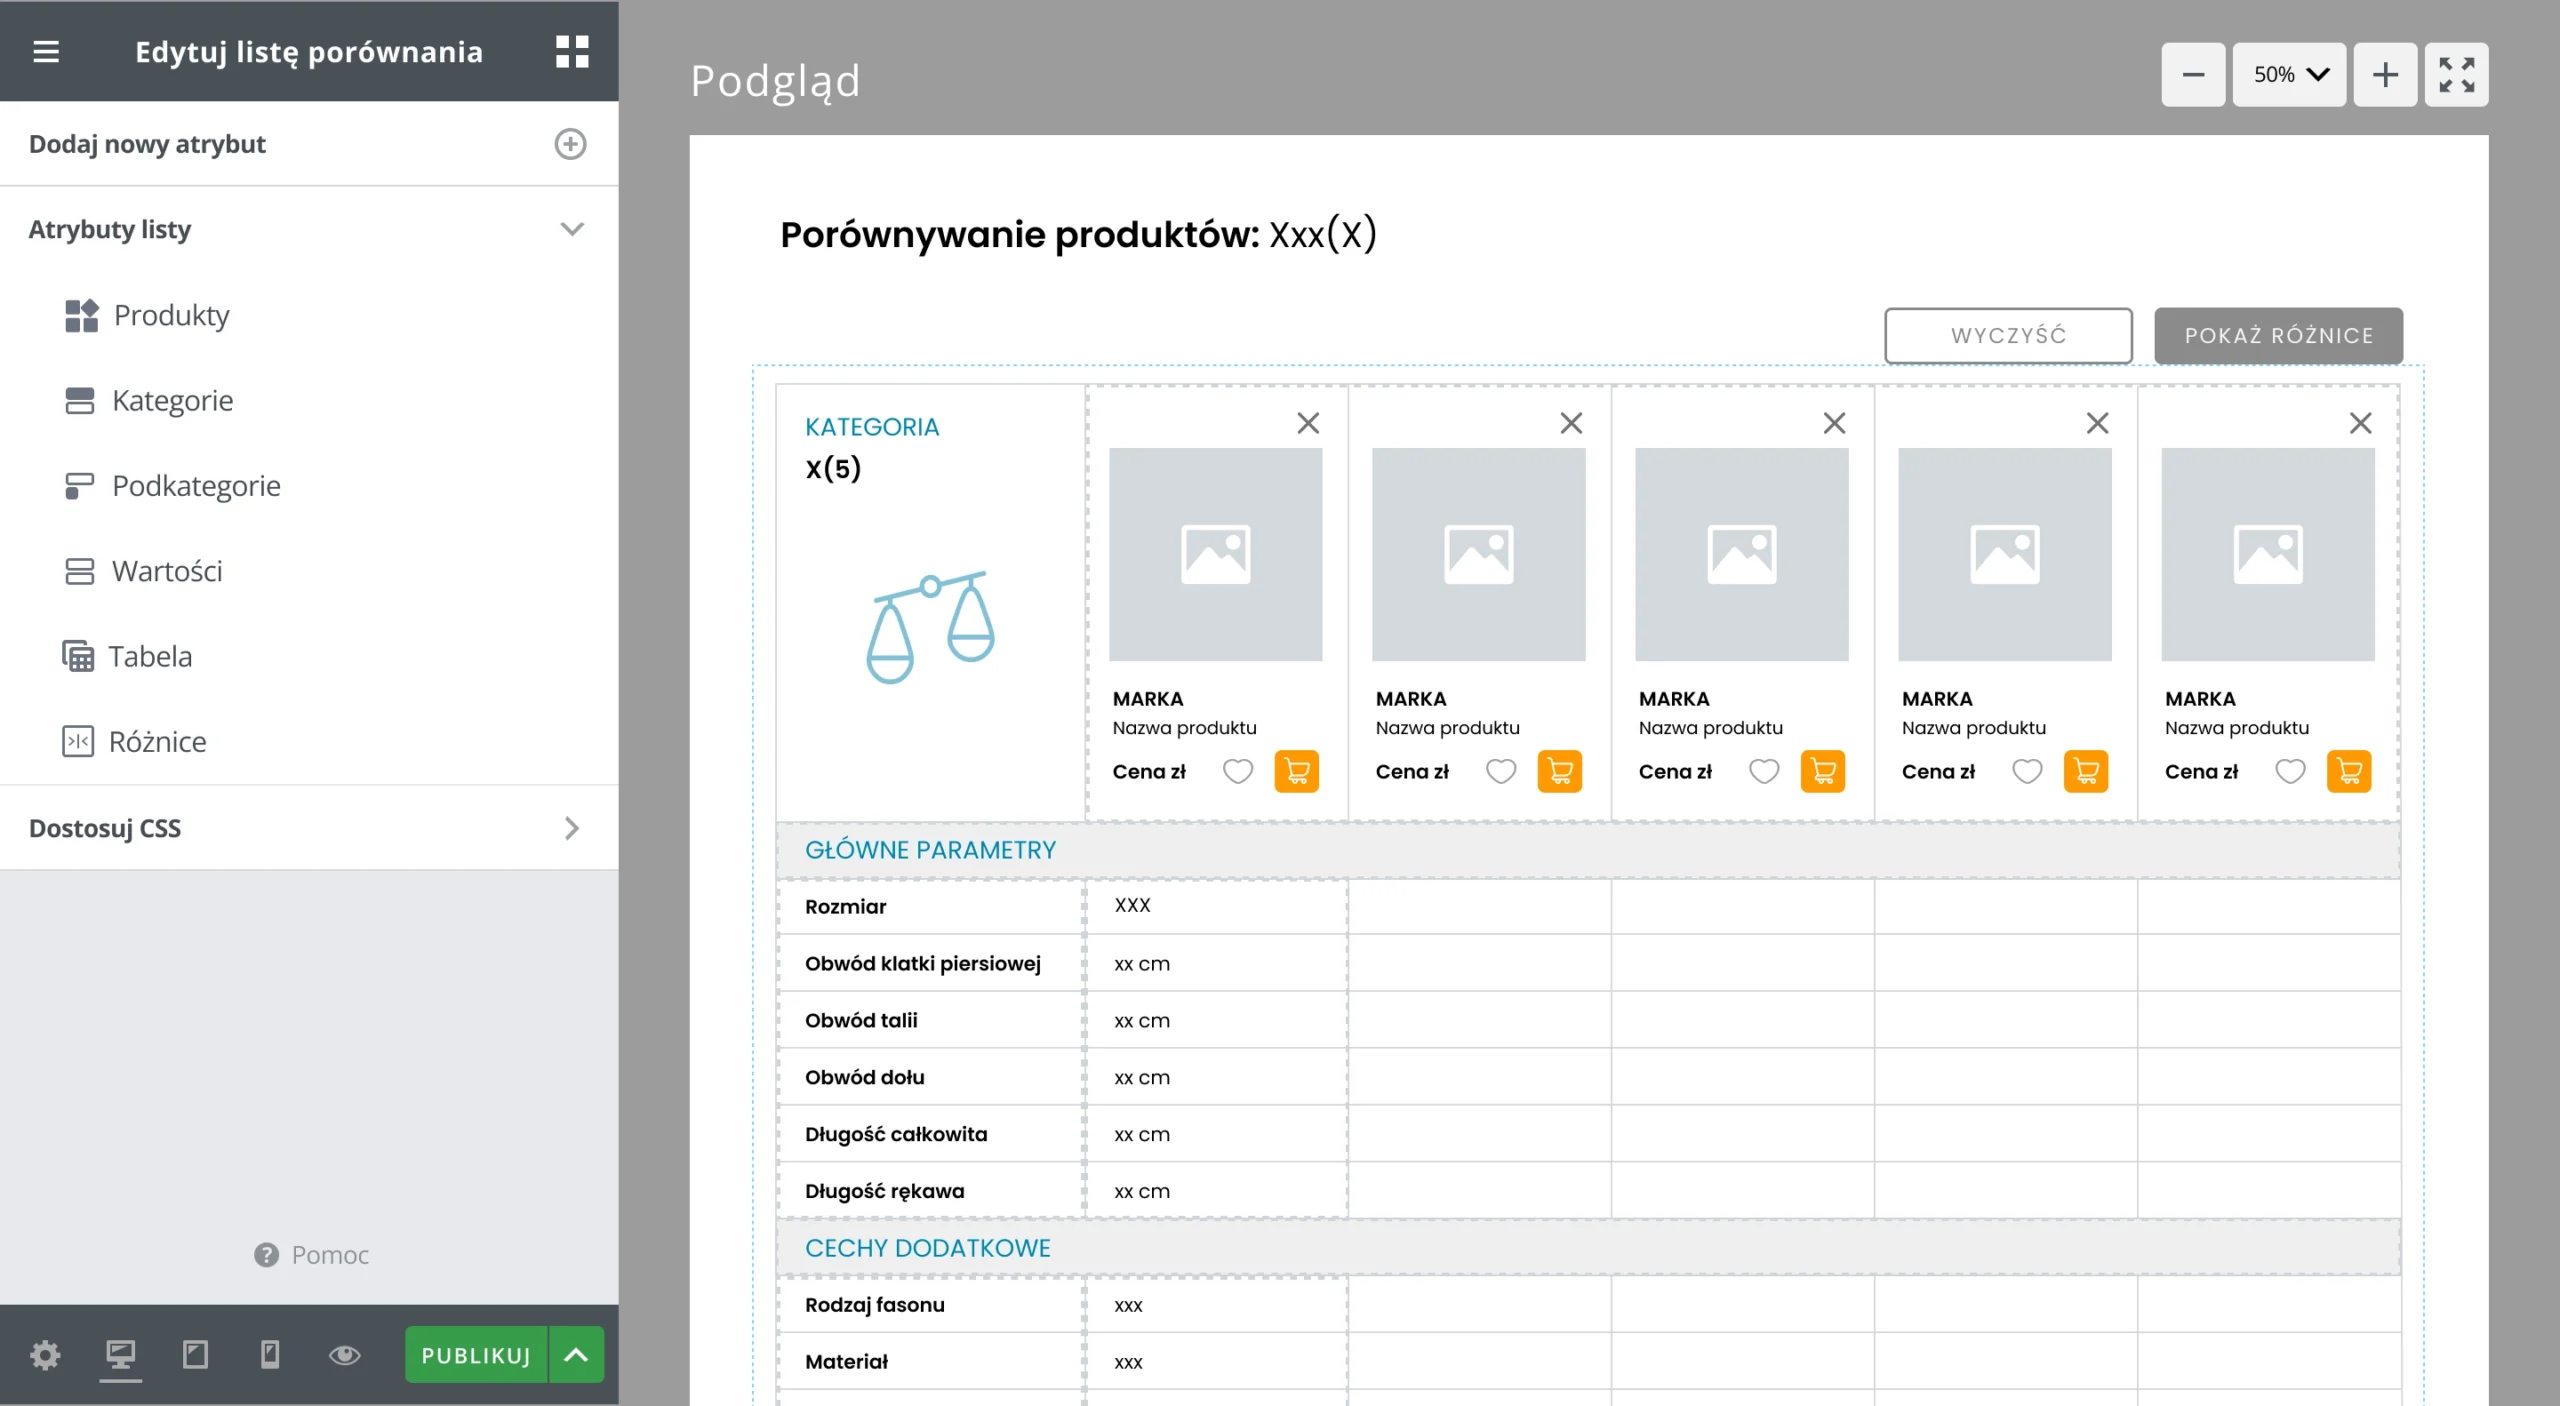Click the grid apps icon in header

tap(572, 51)
